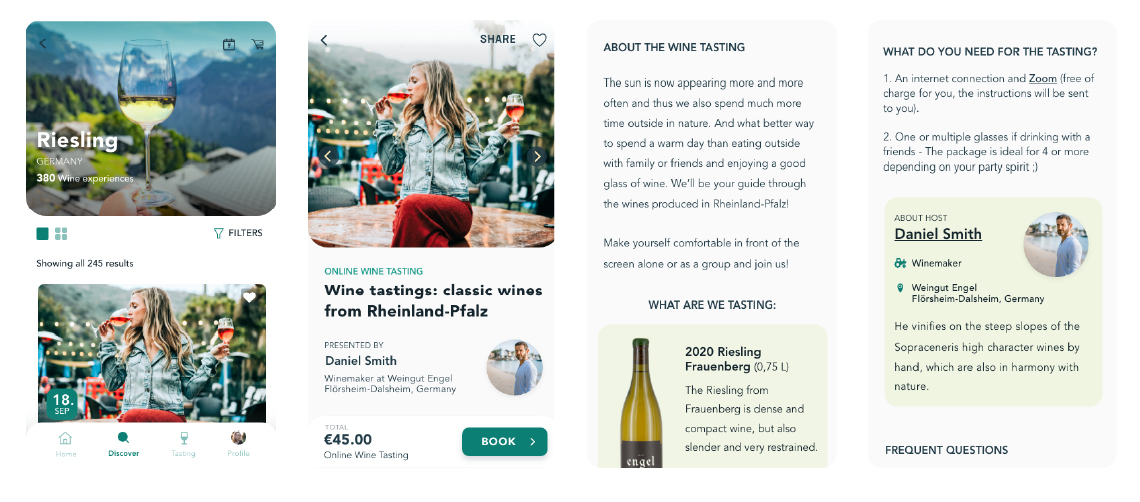
Task: Click the SHARE button
Action: 498,40
